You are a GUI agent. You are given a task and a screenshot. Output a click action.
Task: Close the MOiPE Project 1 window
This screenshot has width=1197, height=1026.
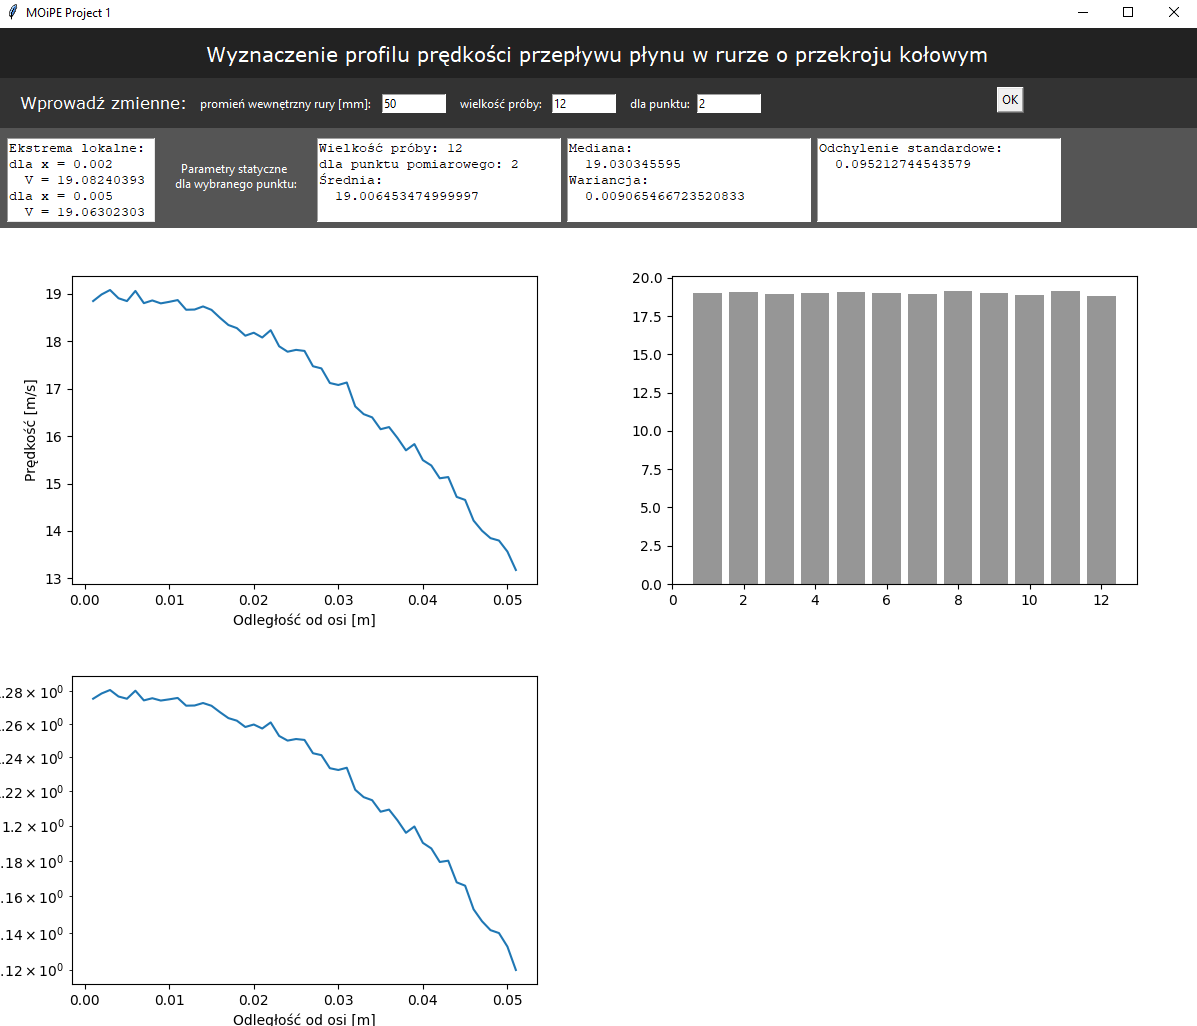pos(1173,12)
